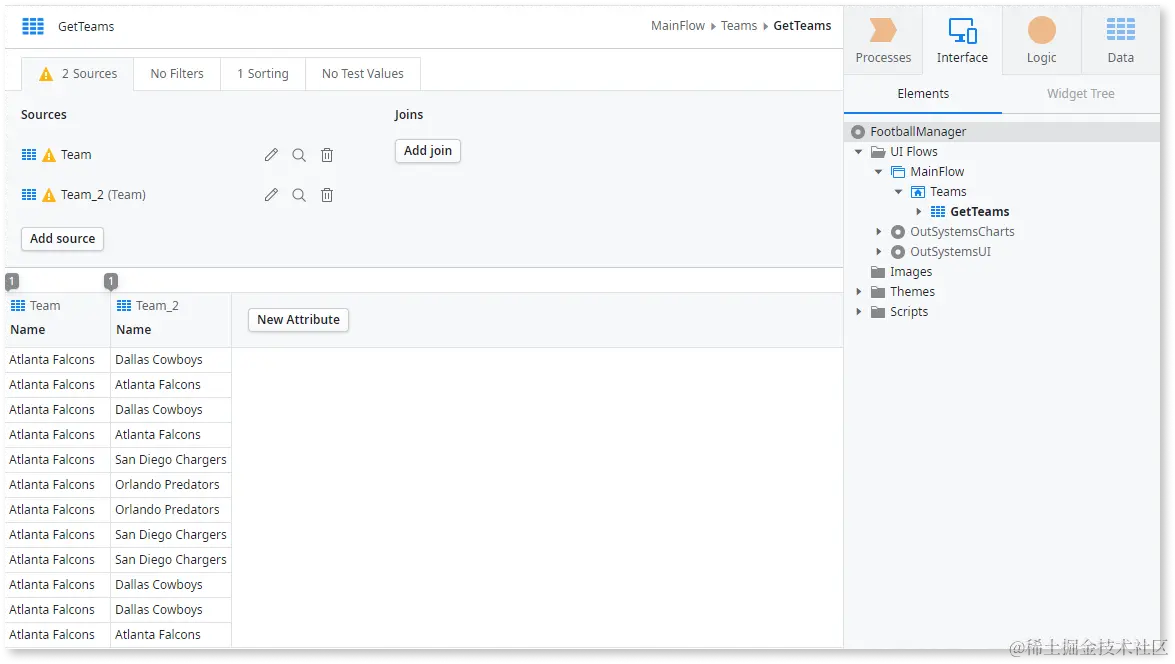Click the sort badge above the Team column
This screenshot has height=664, width=1175.
coord(12,282)
